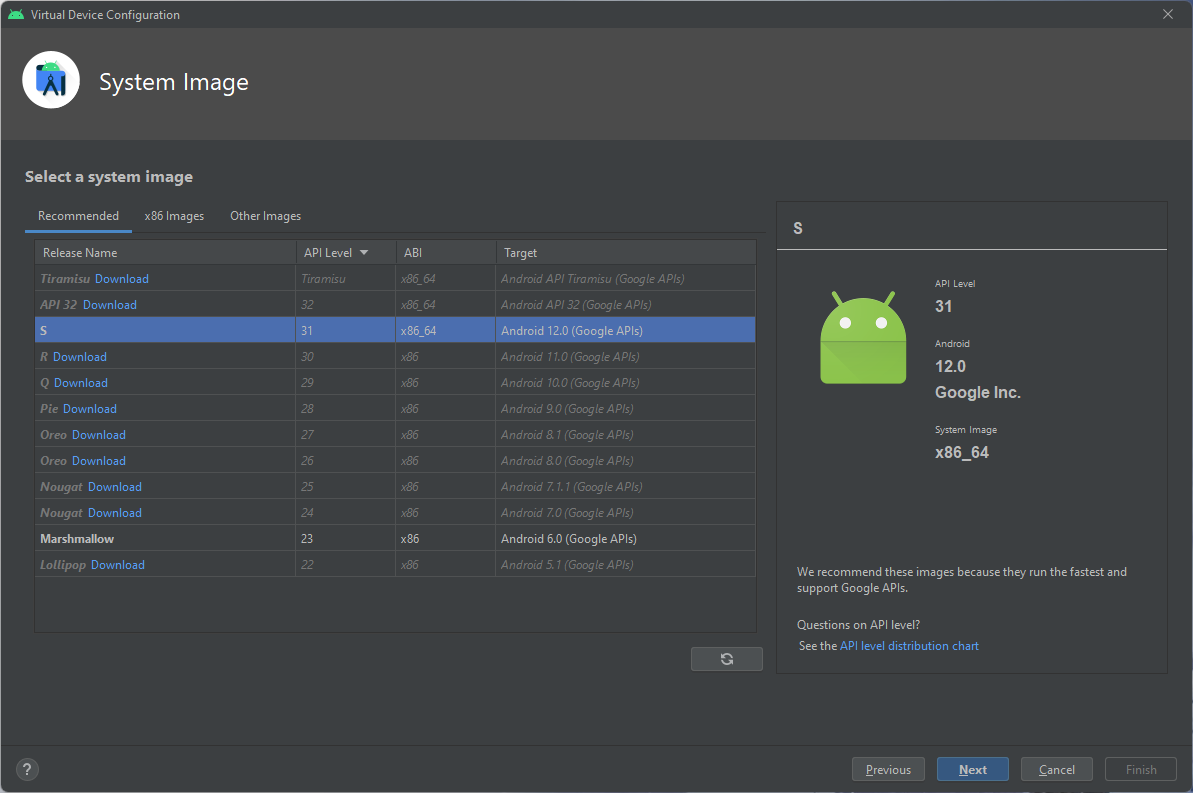Click the x86_64 system image value

(x=962, y=453)
